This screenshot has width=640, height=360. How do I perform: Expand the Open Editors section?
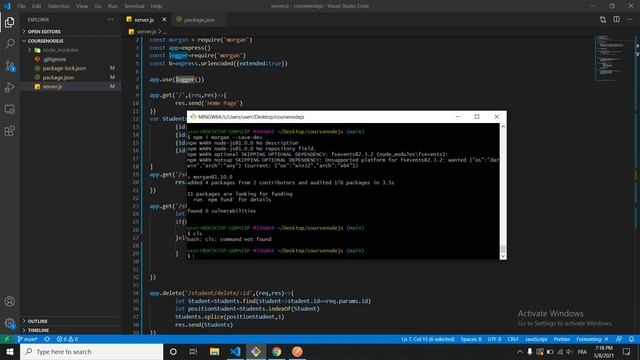pos(44,31)
